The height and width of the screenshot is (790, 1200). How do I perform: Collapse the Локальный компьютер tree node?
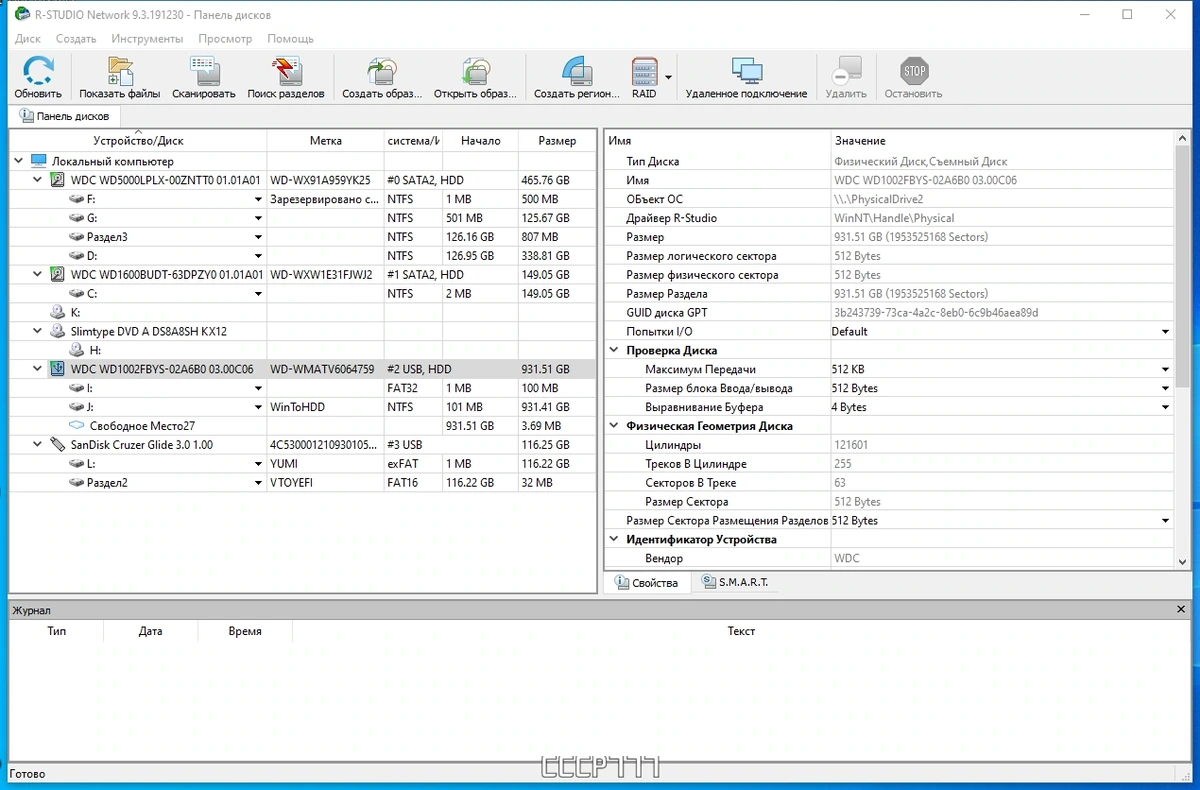[20, 161]
